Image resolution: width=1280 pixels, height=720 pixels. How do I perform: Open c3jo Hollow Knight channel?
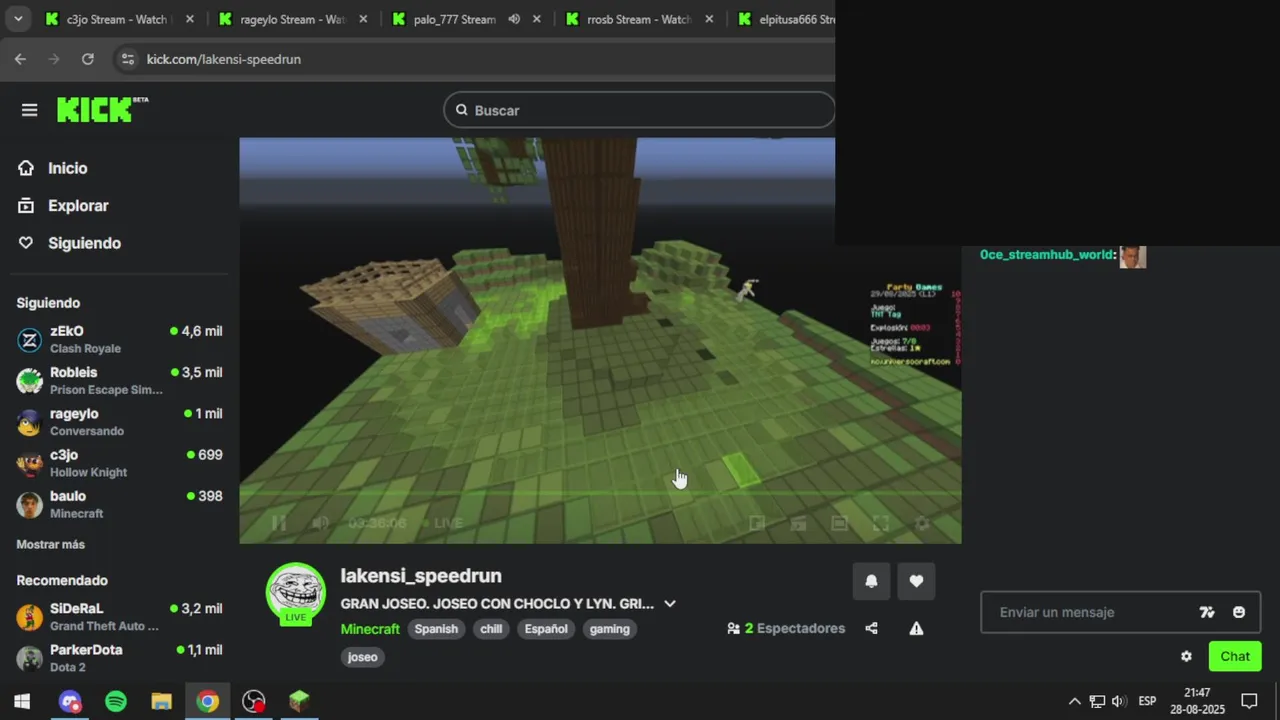click(119, 463)
